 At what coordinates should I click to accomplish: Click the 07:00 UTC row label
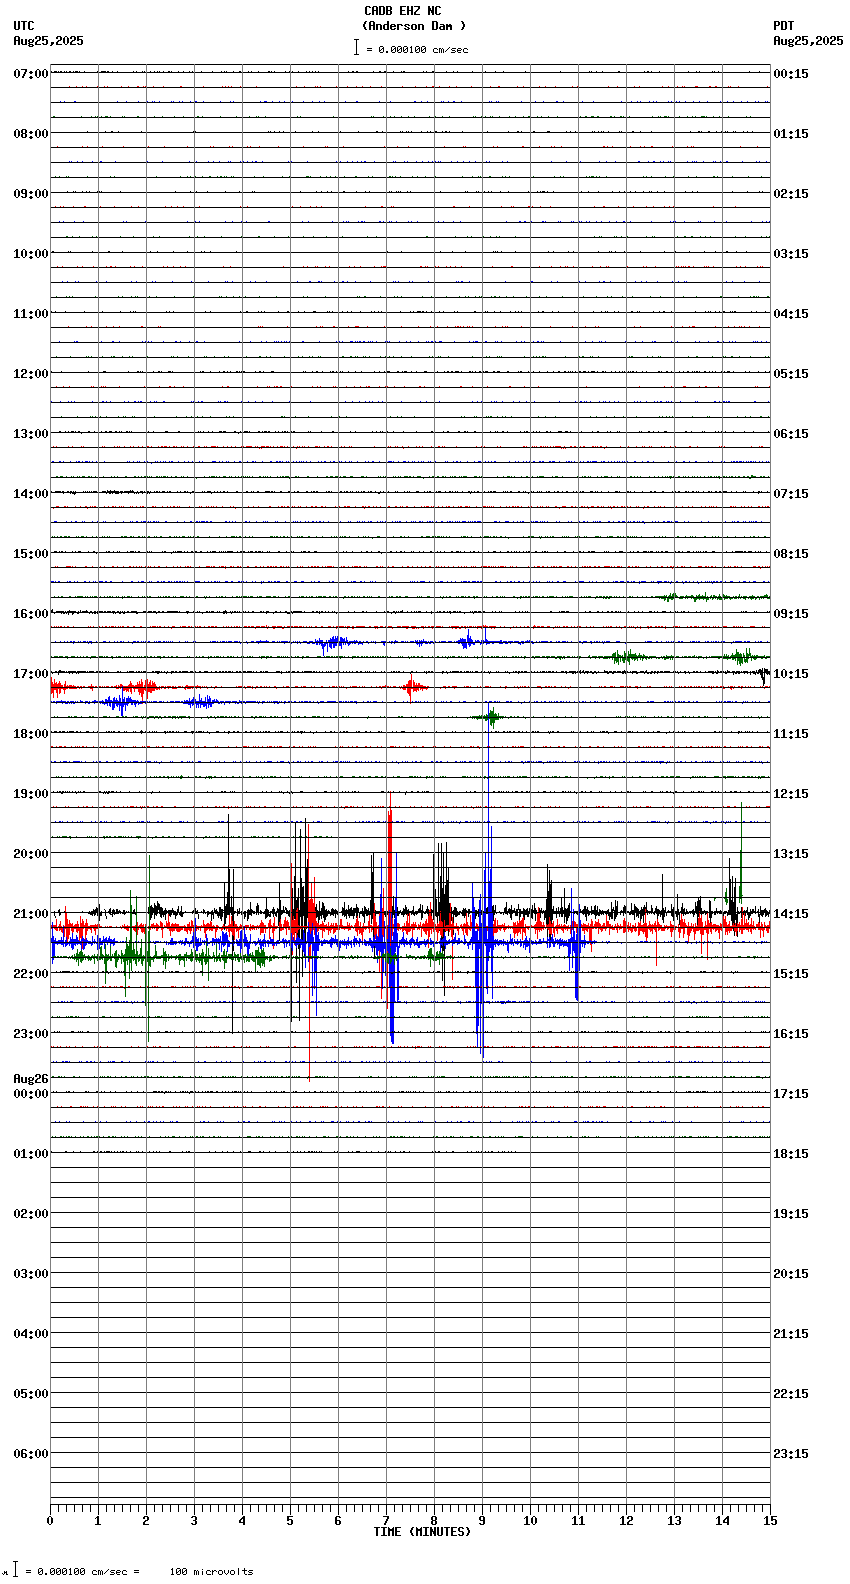pos(31,74)
